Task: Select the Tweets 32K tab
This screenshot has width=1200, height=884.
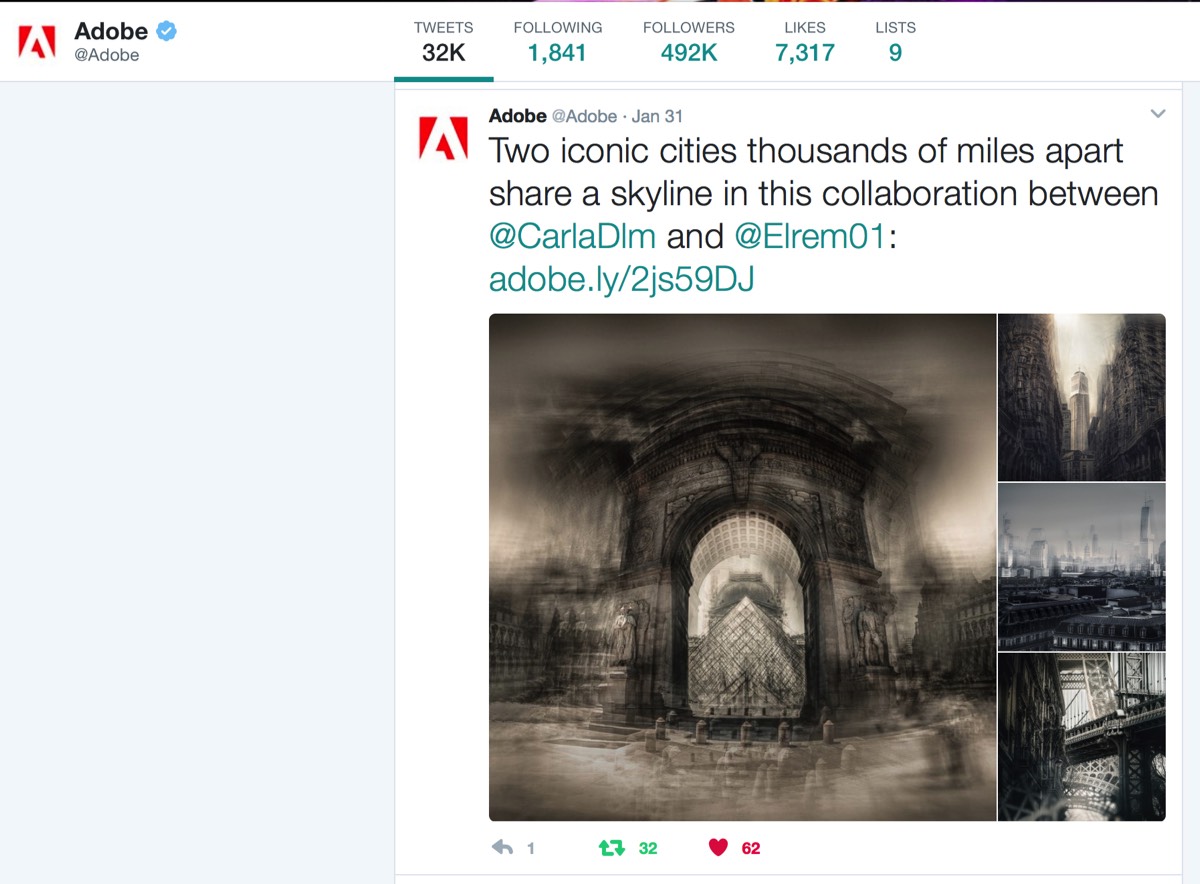Action: 443,42
